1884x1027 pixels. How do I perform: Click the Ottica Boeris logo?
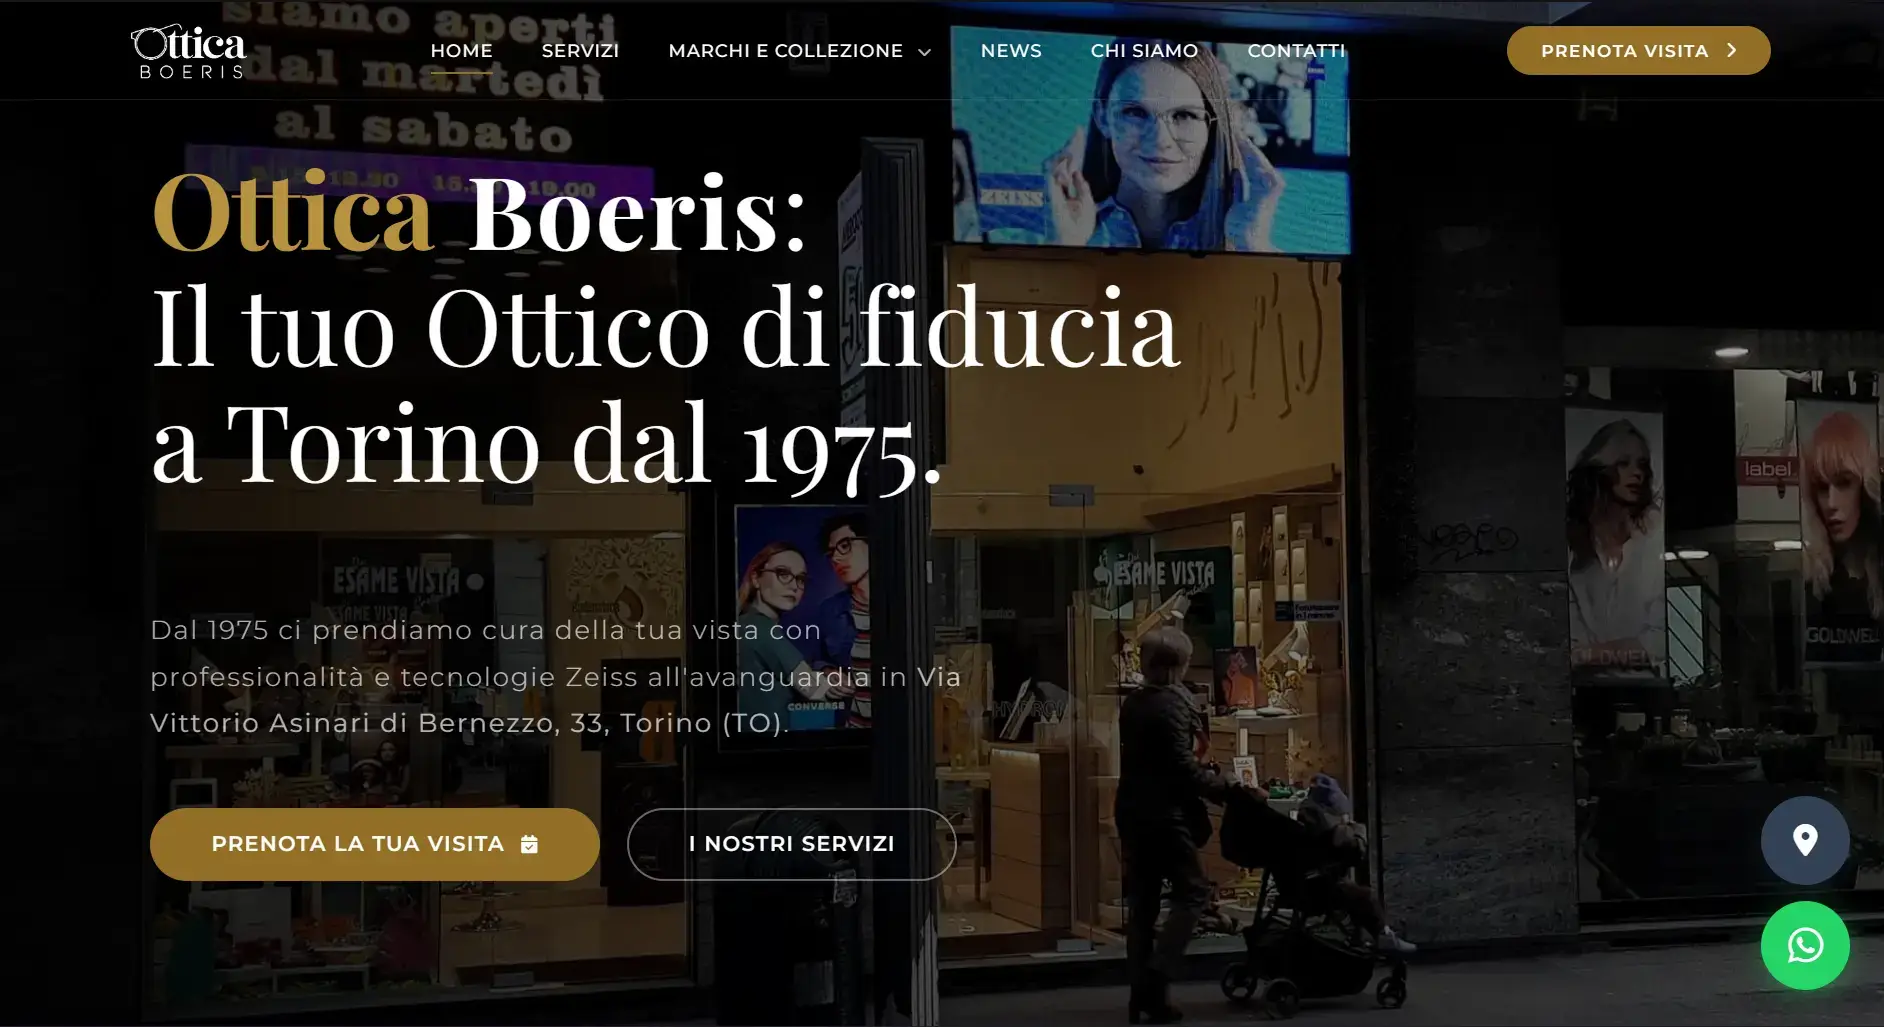click(188, 51)
